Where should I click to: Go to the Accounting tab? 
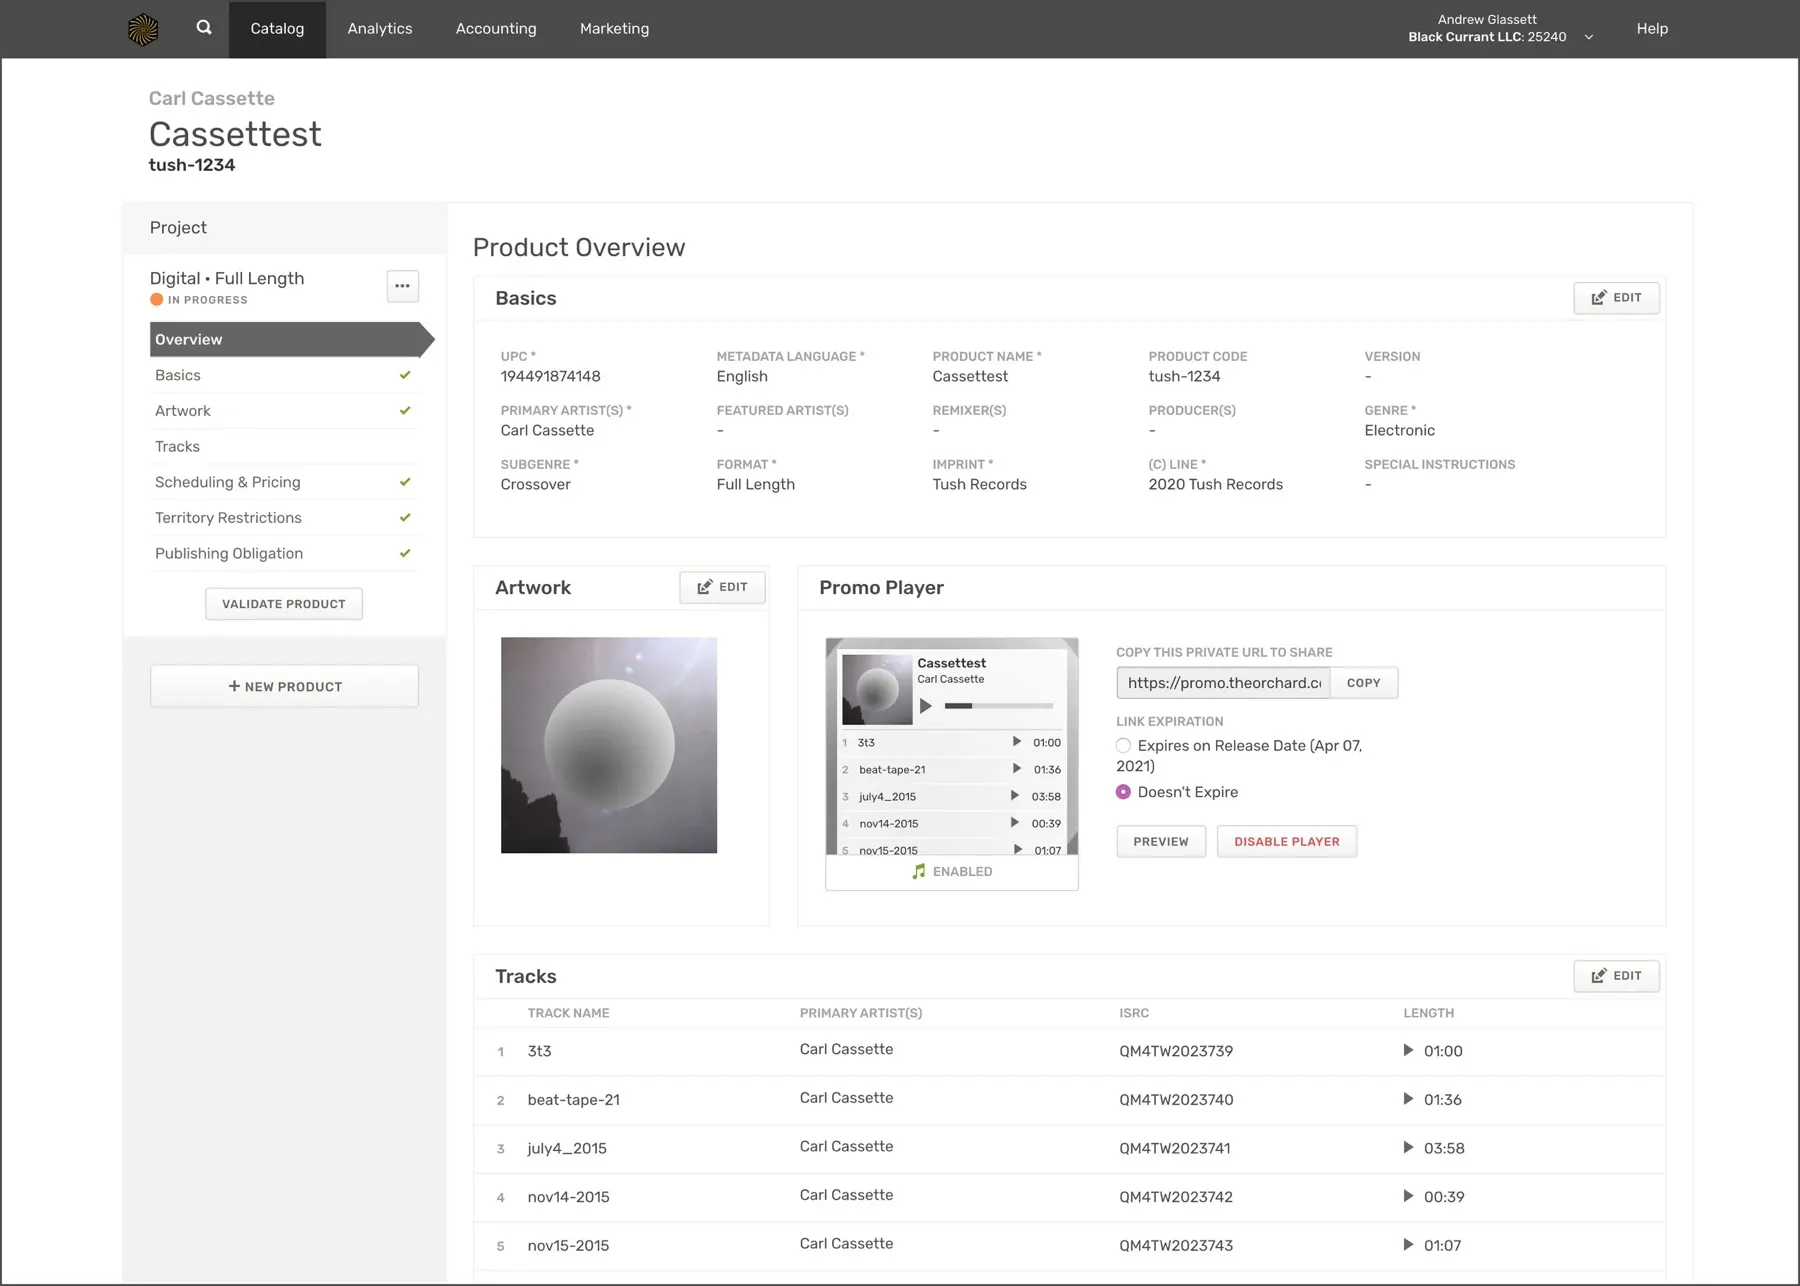point(496,29)
